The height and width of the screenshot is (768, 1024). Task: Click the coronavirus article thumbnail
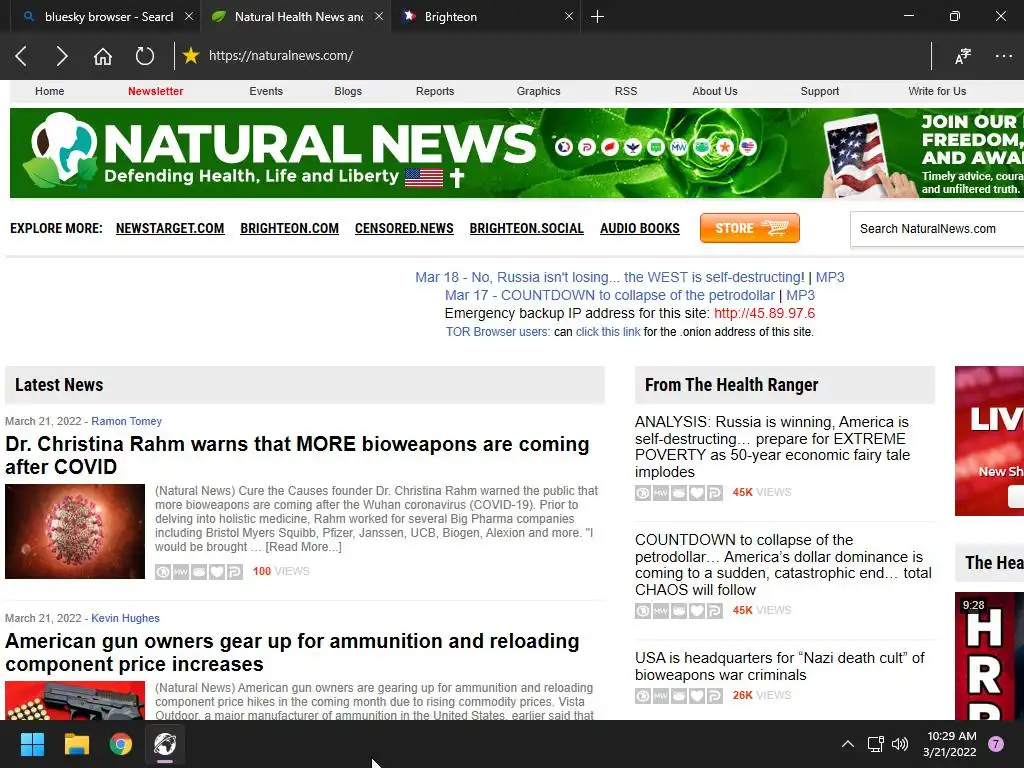(75, 532)
